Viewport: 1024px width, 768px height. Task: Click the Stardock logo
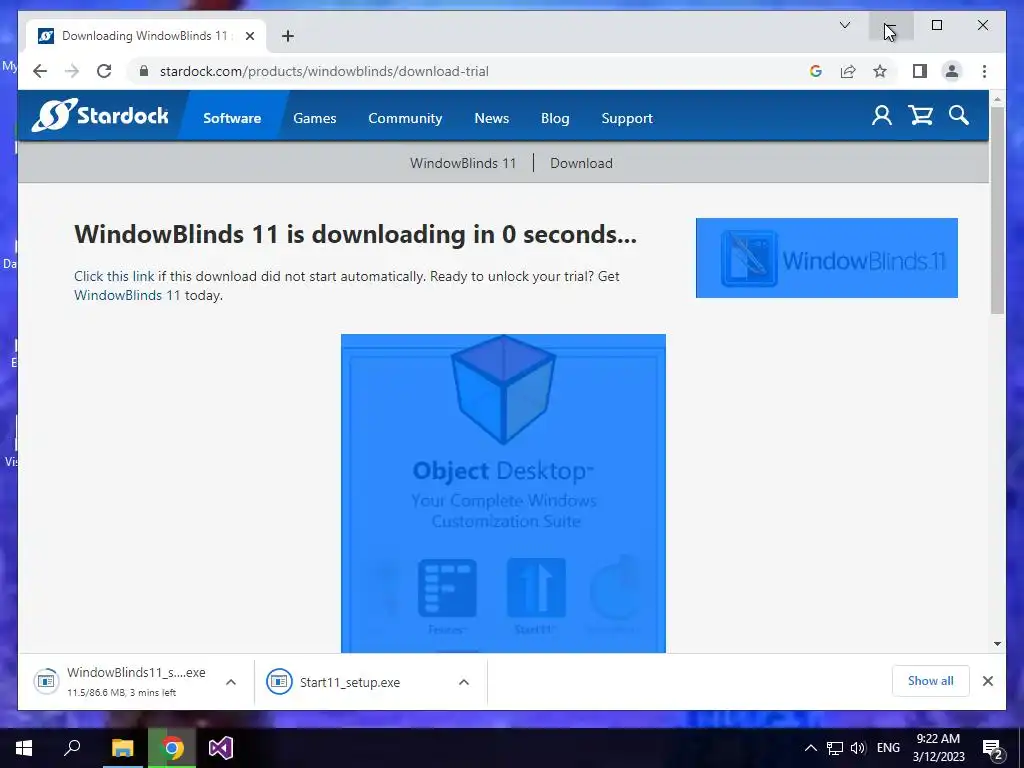[x=100, y=116]
